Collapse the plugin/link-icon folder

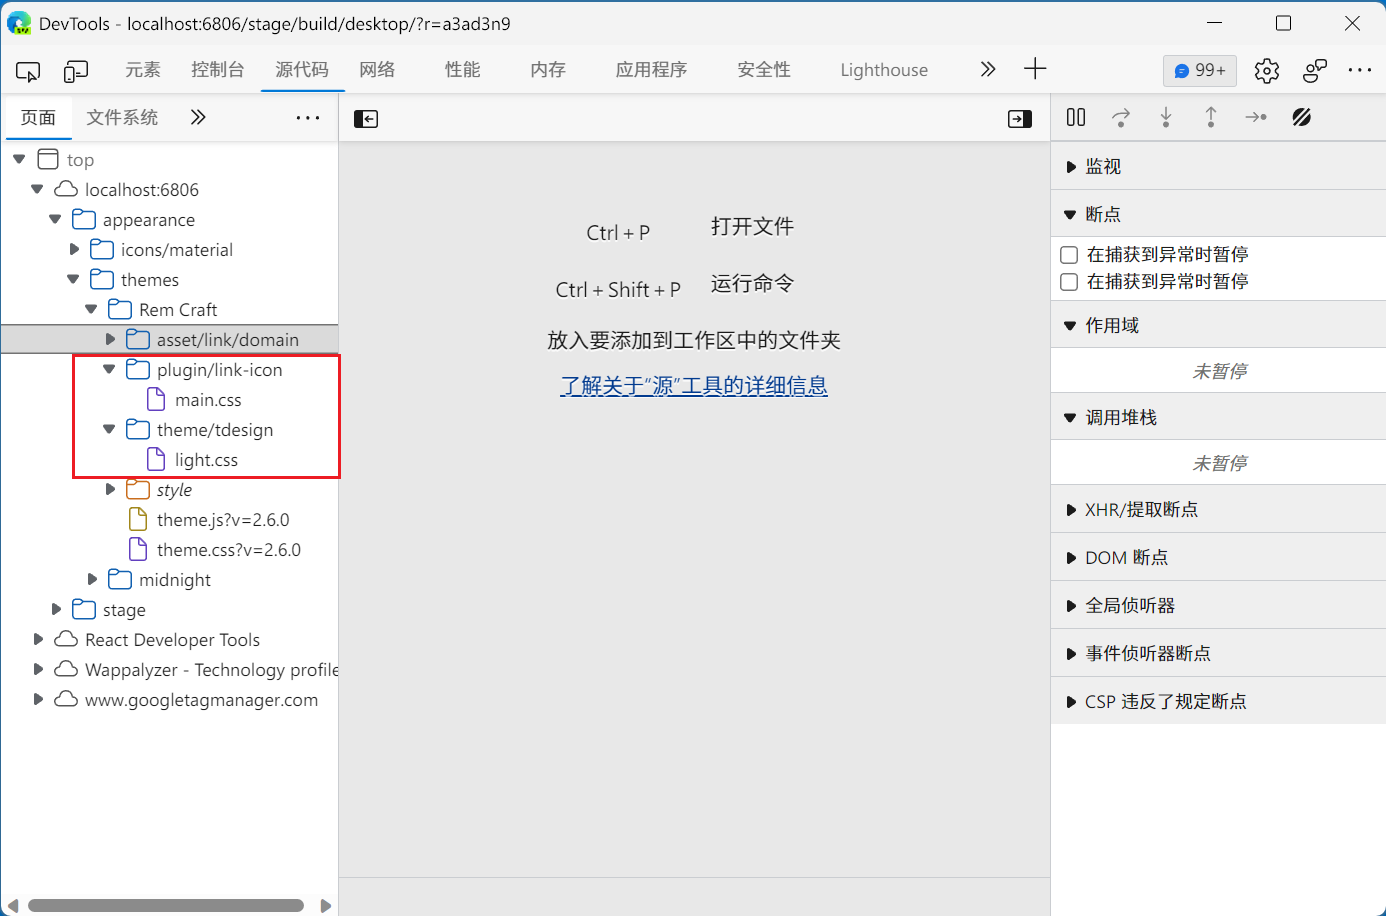(x=109, y=369)
